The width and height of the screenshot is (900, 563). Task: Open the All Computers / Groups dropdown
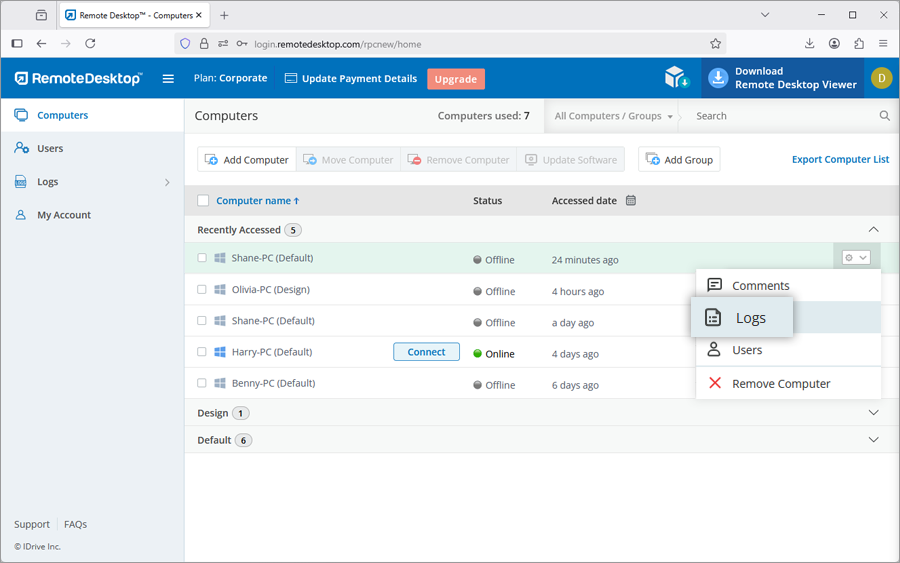coord(613,116)
